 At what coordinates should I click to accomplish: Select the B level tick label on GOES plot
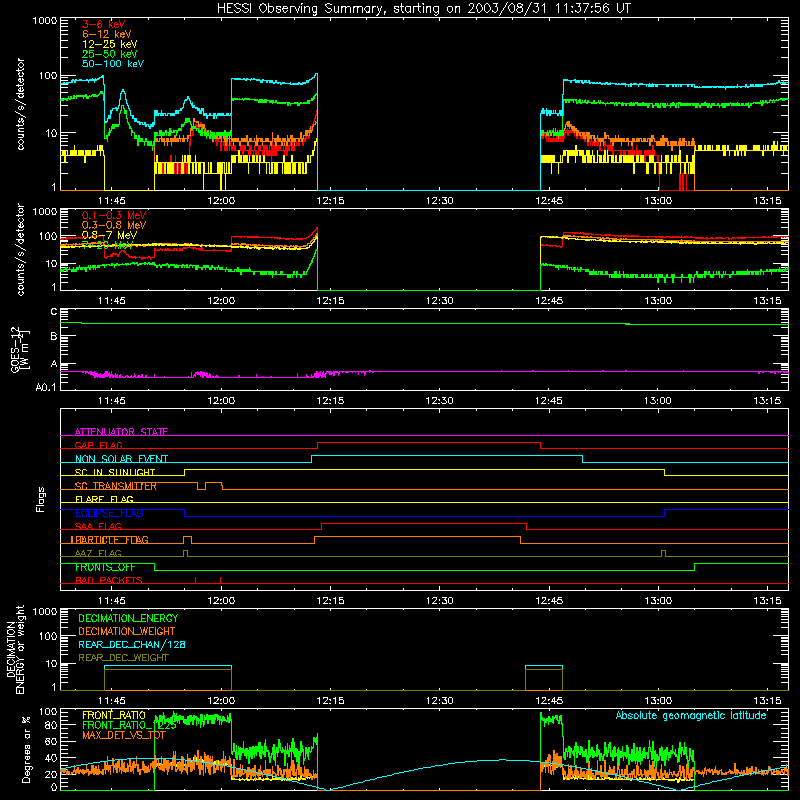pos(54,337)
